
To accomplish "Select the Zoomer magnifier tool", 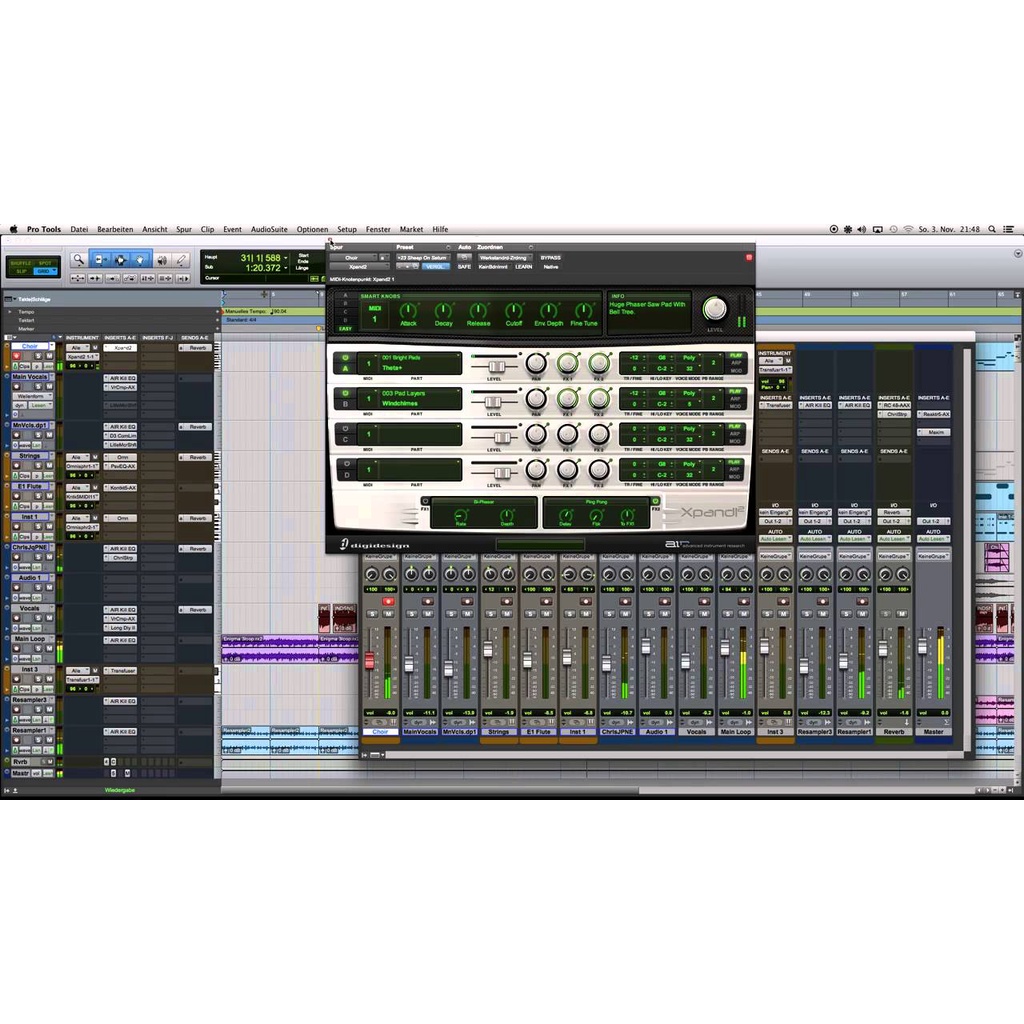I will click(78, 260).
